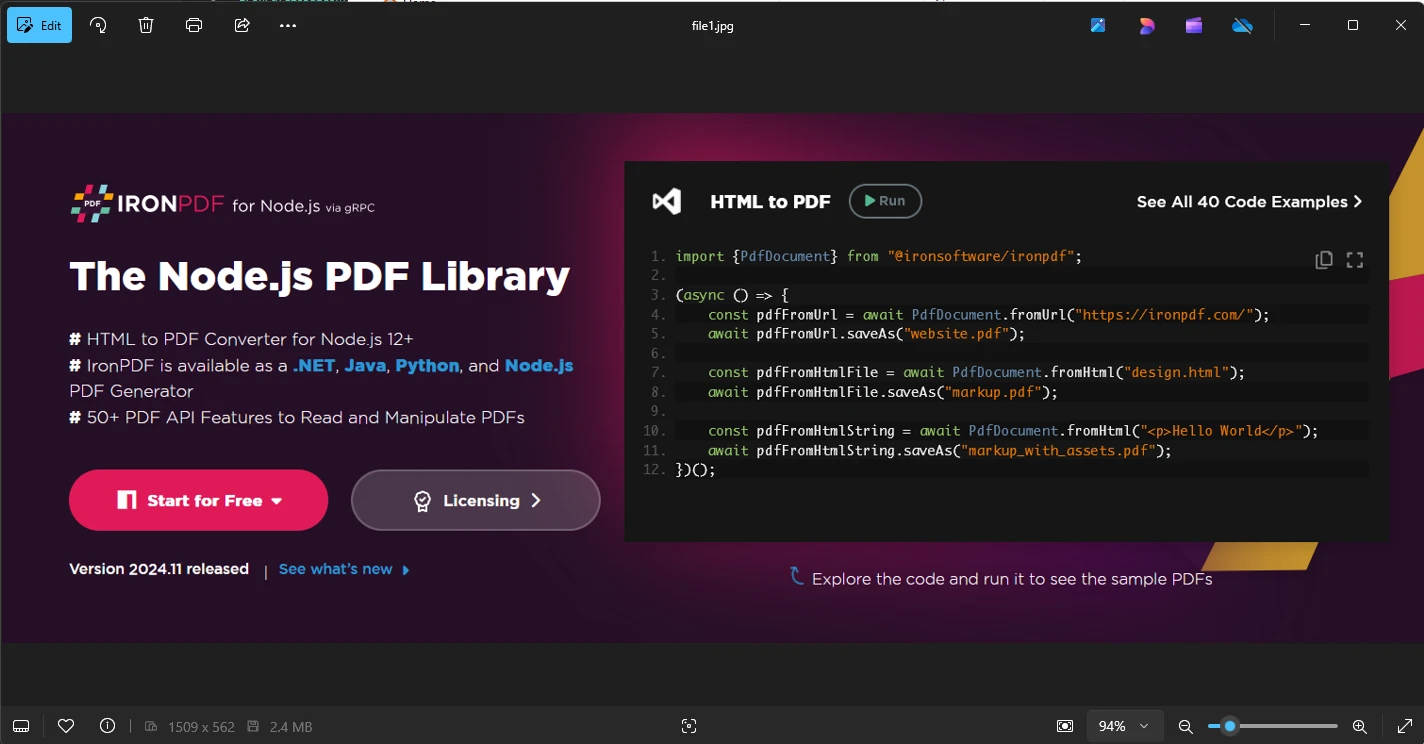Screen dimensions: 1424x744
Task: Click the code line saving website.pdf
Action: 867,334
